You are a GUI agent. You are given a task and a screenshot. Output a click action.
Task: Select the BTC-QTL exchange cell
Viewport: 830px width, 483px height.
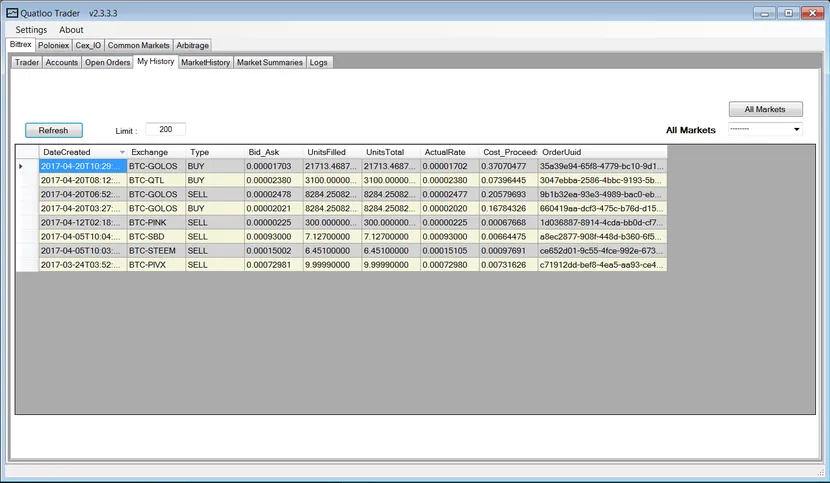click(x=156, y=181)
